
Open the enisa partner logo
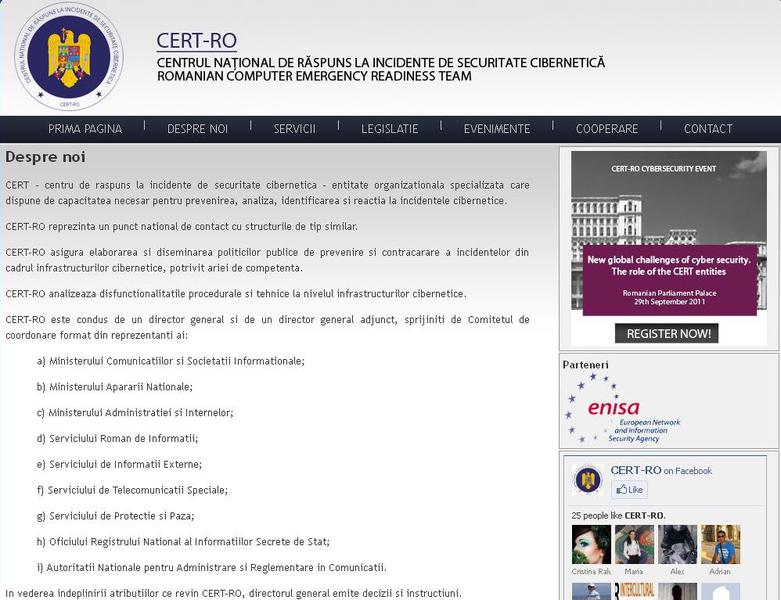point(623,408)
